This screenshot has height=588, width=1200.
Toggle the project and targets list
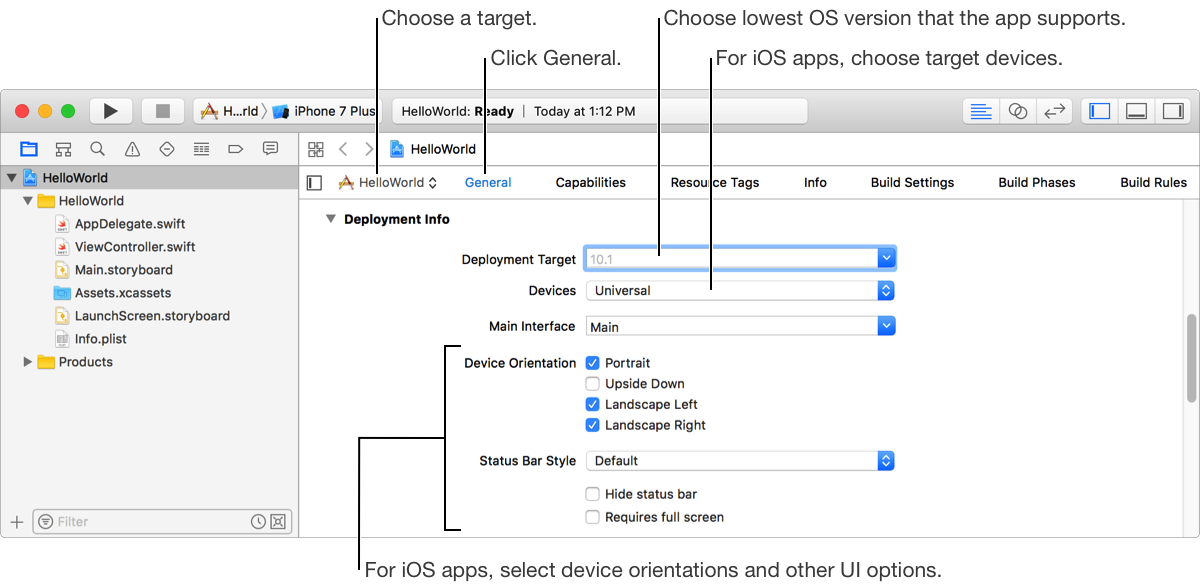pyautogui.click(x=314, y=183)
